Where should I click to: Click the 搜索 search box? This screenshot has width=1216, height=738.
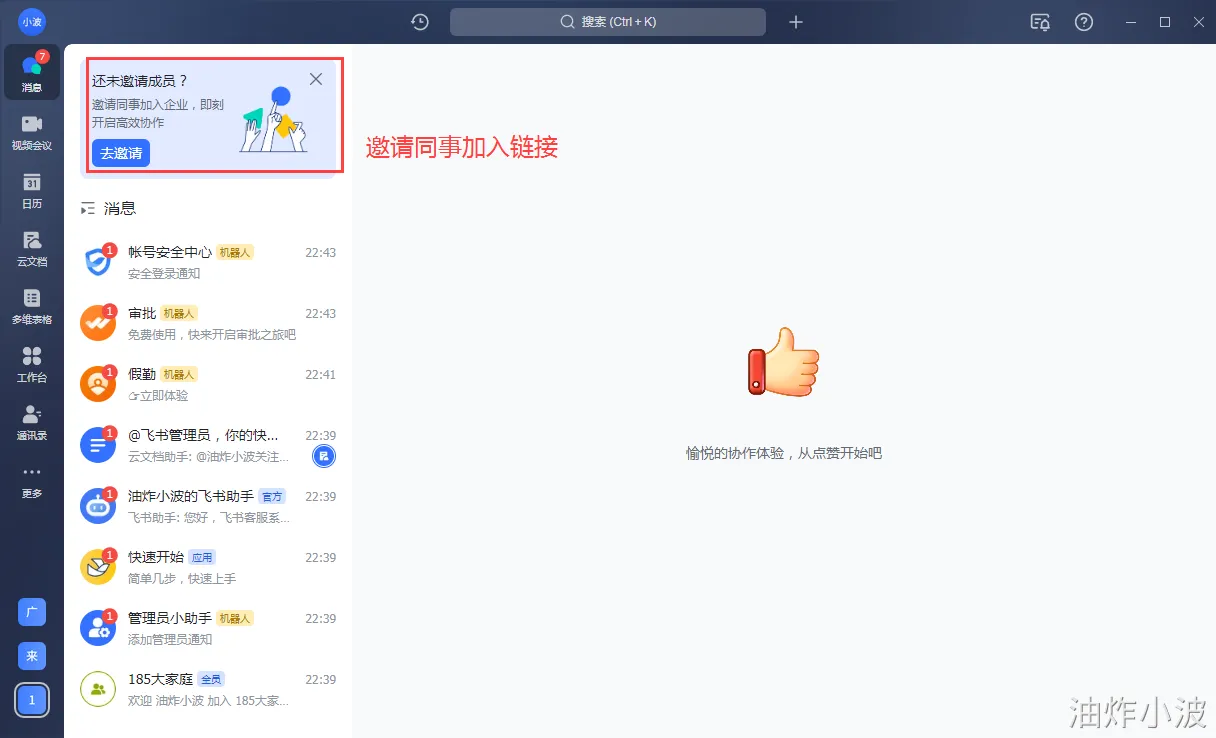click(x=608, y=22)
